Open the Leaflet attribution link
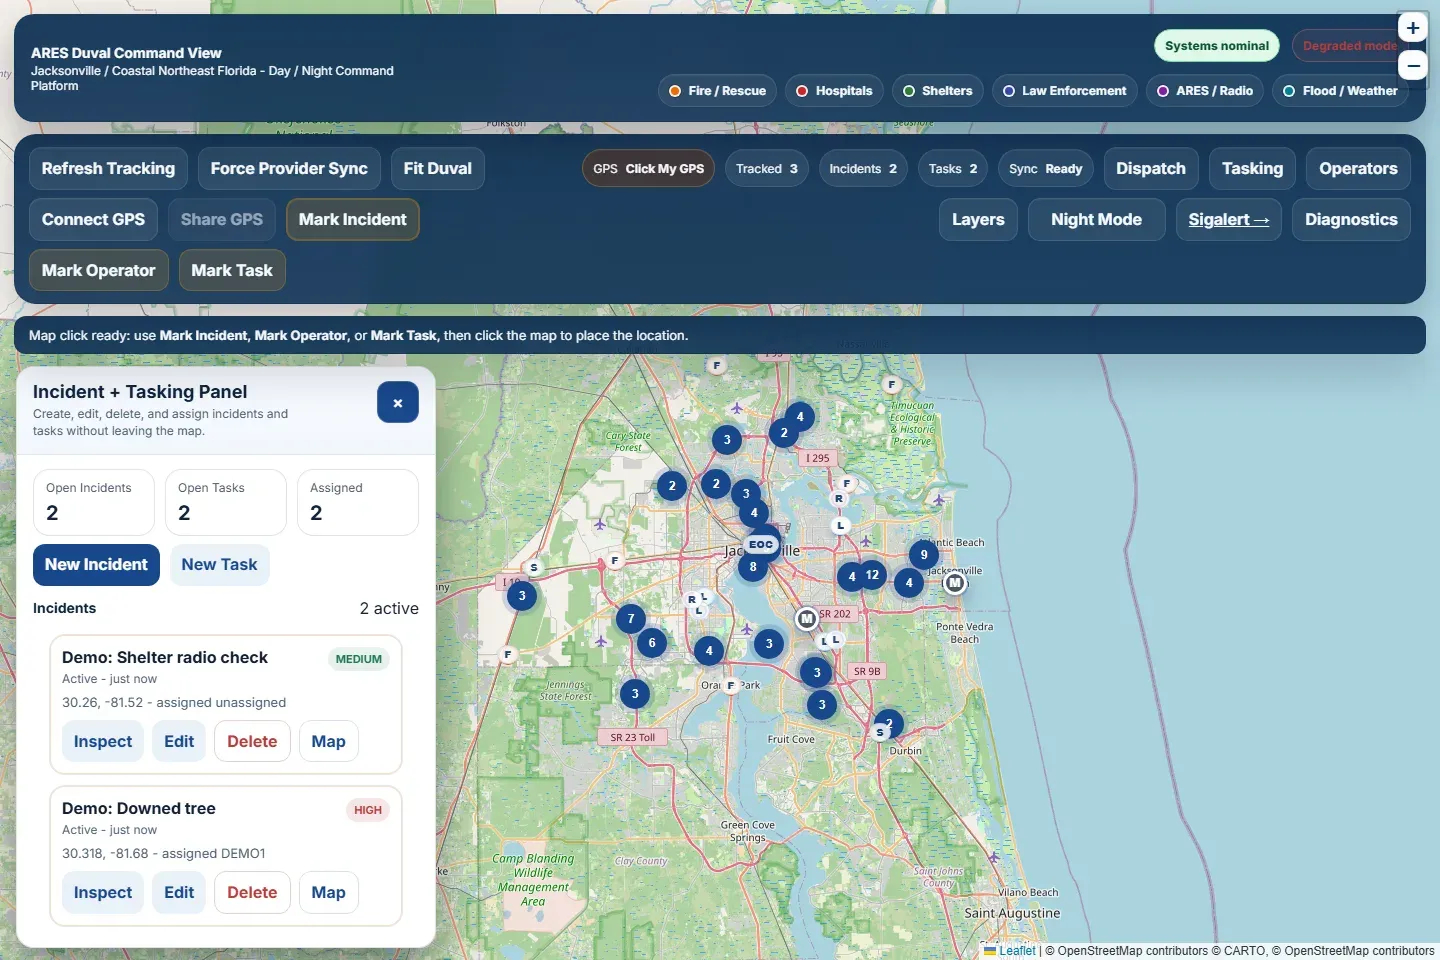This screenshot has width=1440, height=960. click(1010, 951)
